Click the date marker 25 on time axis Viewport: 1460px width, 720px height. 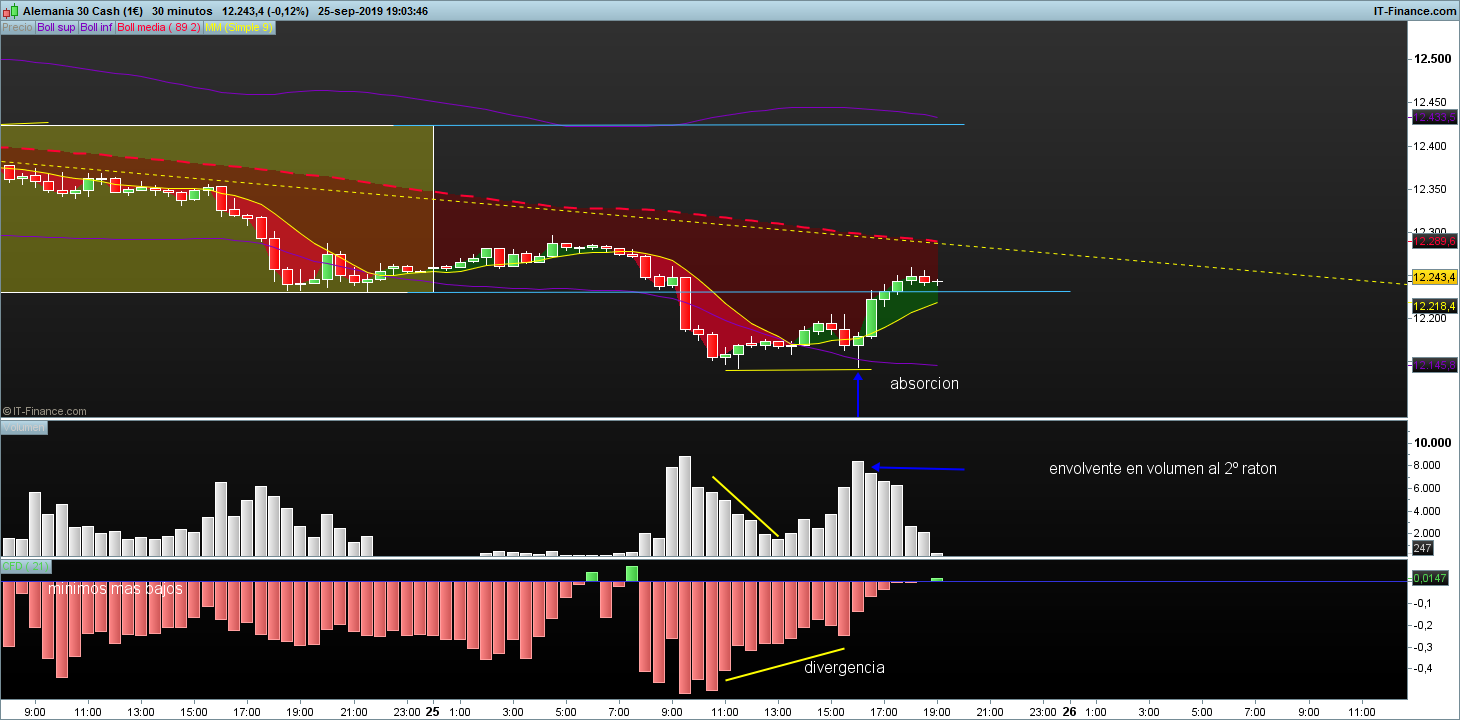tap(432, 712)
